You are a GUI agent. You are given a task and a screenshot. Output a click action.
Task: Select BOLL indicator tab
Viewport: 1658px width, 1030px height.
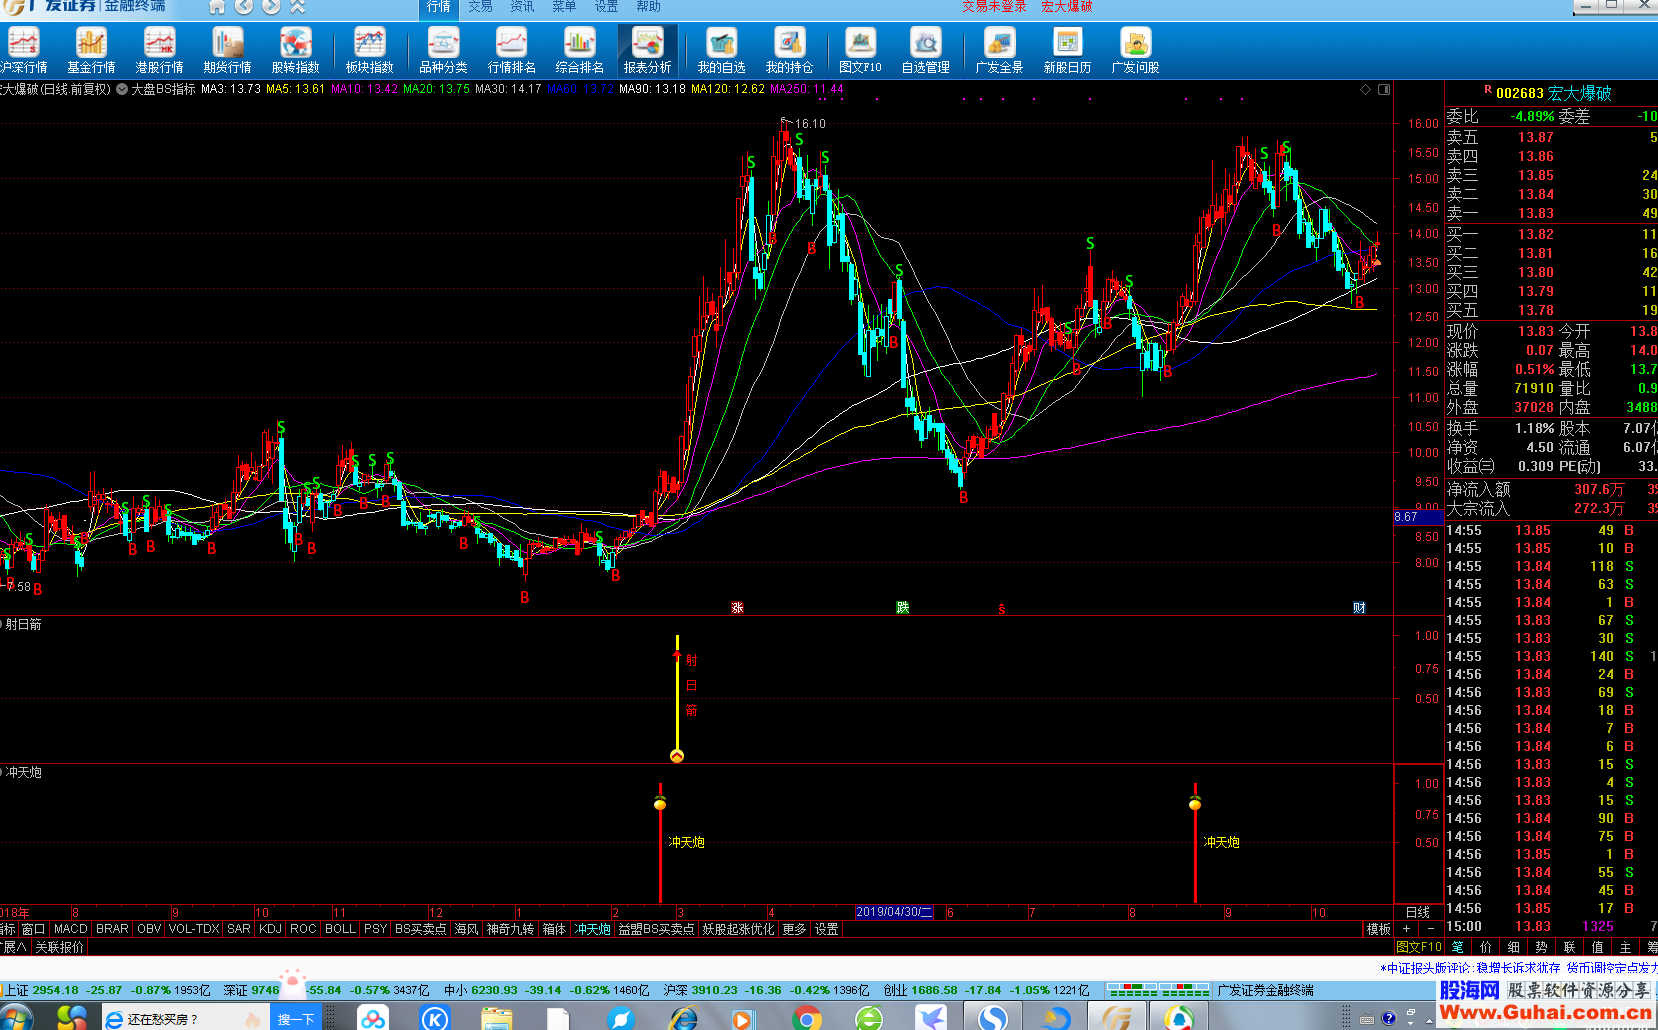(340, 929)
